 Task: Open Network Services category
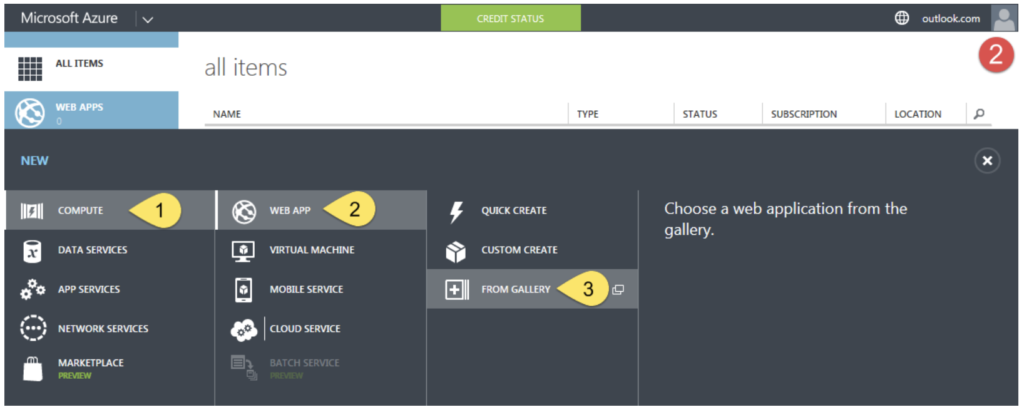[110, 328]
